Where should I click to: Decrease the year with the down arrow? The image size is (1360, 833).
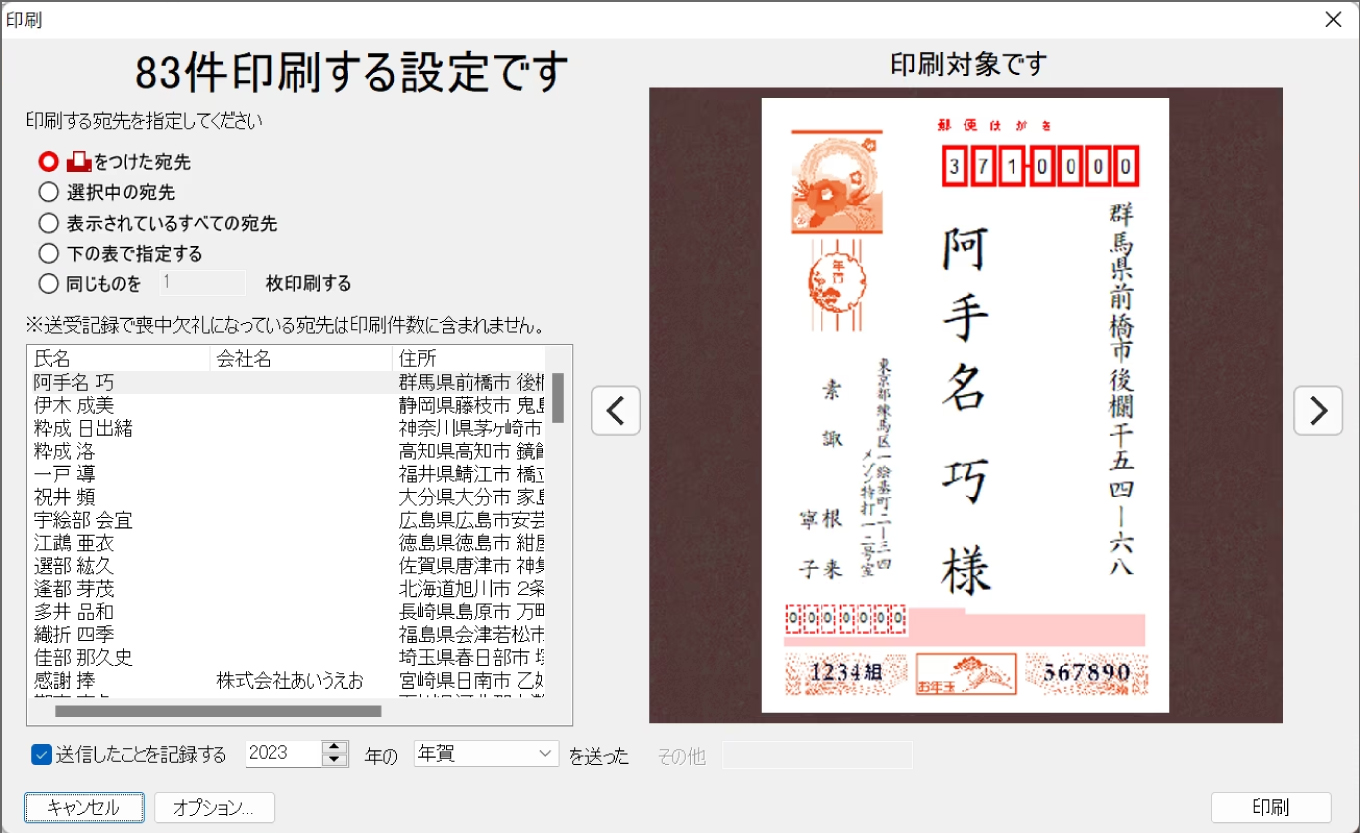pyautogui.click(x=335, y=760)
